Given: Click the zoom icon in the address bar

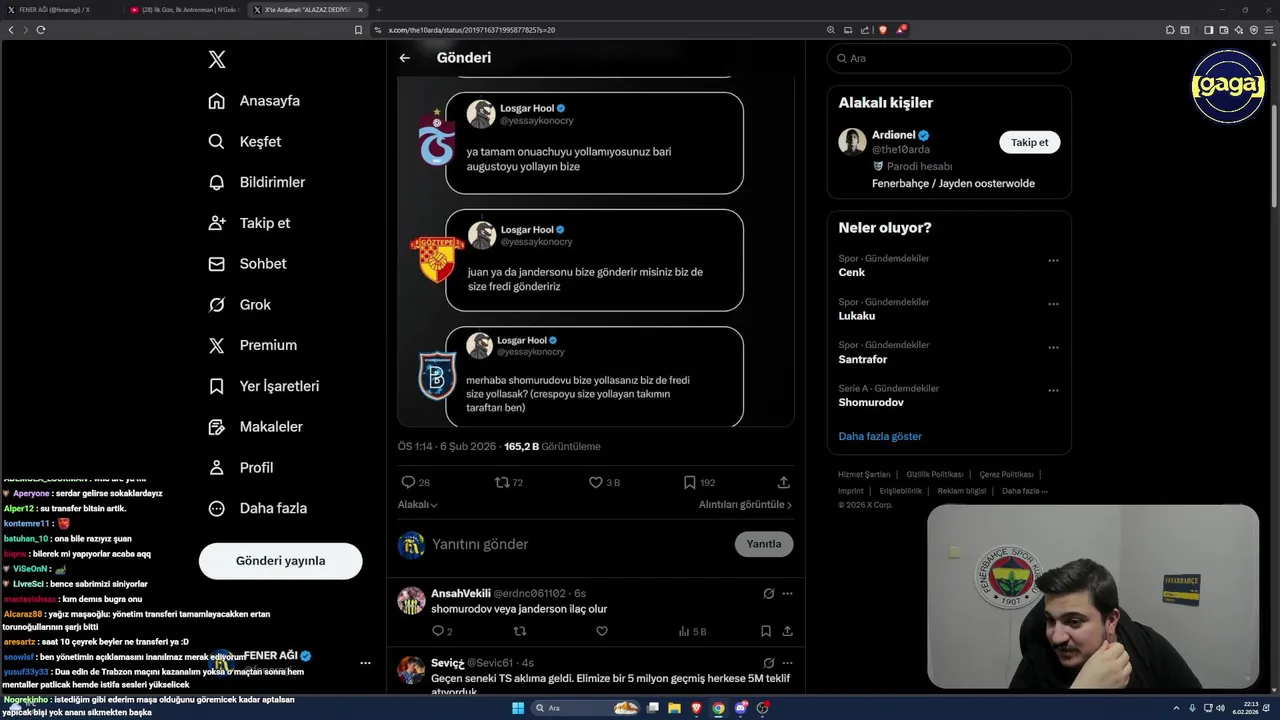Looking at the screenshot, I should pyautogui.click(x=831, y=30).
